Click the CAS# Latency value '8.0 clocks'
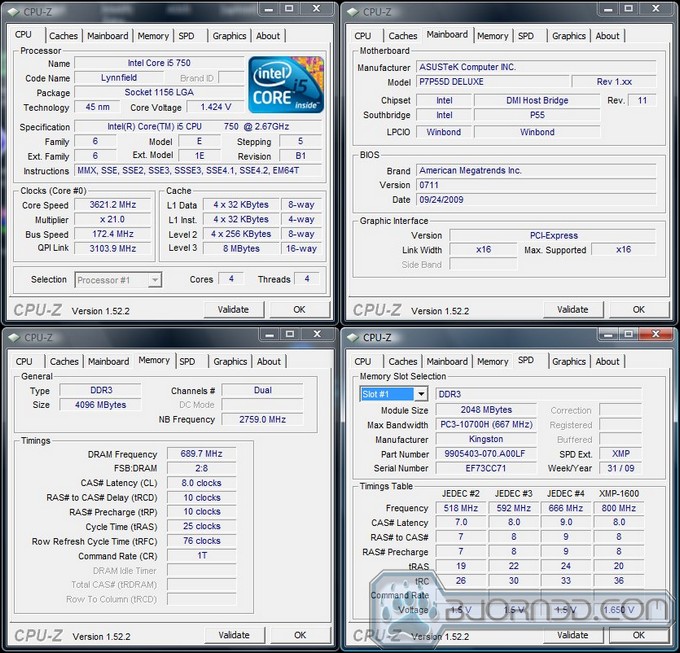Viewport: 680px width, 653px height. click(x=202, y=483)
